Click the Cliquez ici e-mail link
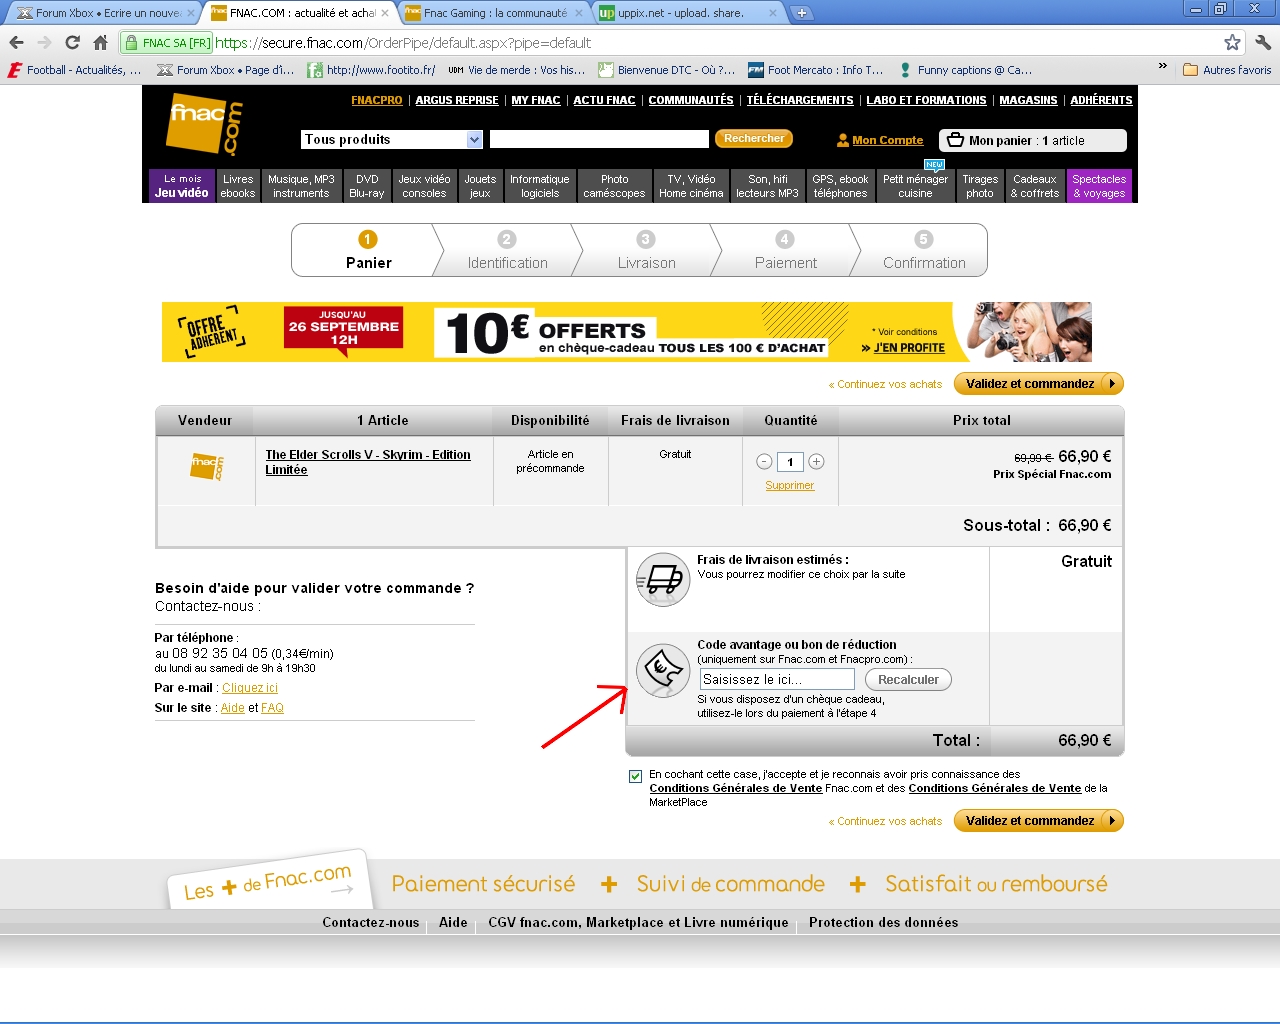This screenshot has height=1024, width=1280. pos(250,688)
